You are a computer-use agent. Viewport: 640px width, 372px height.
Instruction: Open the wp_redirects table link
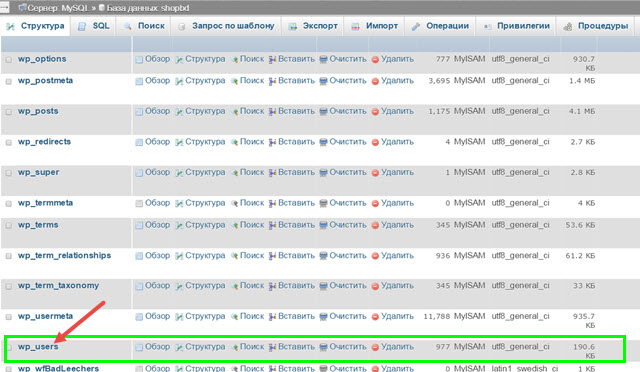(44, 142)
